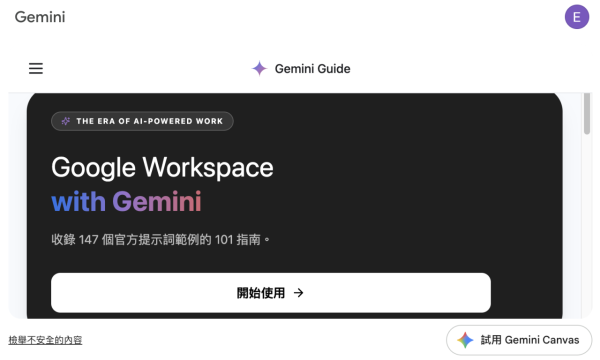
Task: Click the Google Workspace heading
Action: pos(162,168)
